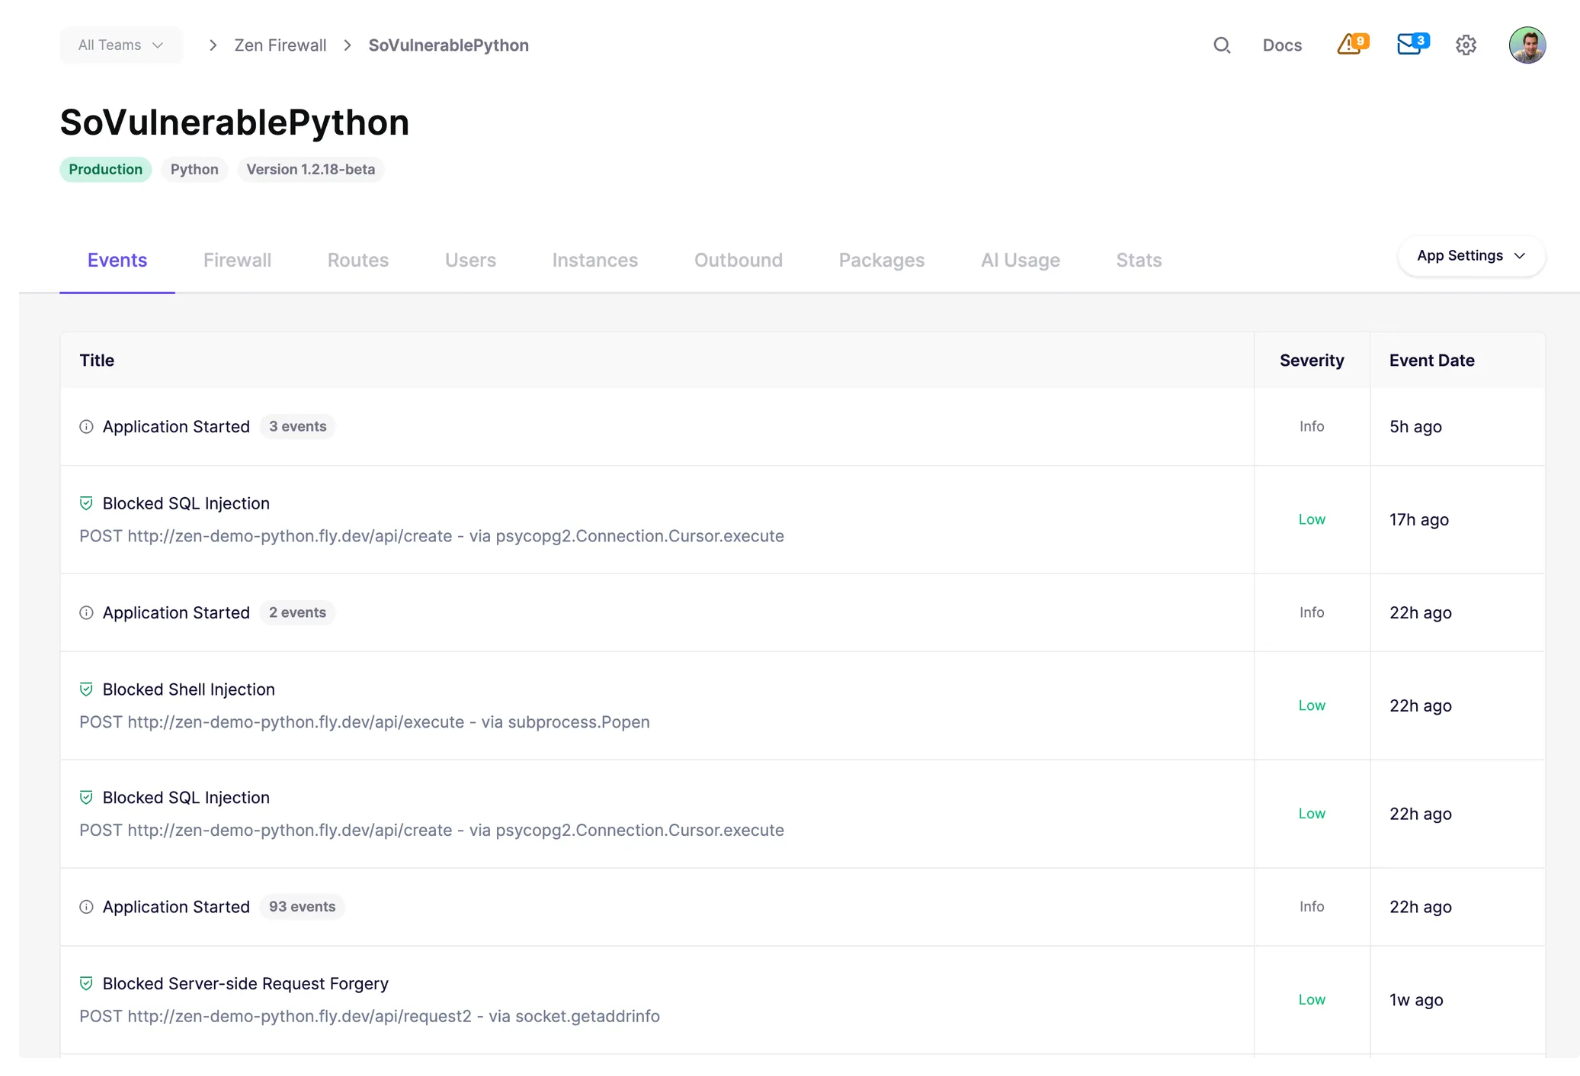Click shield icon of 17h ago SQL Injection
The width and height of the screenshot is (1580, 1076).
click(x=86, y=503)
